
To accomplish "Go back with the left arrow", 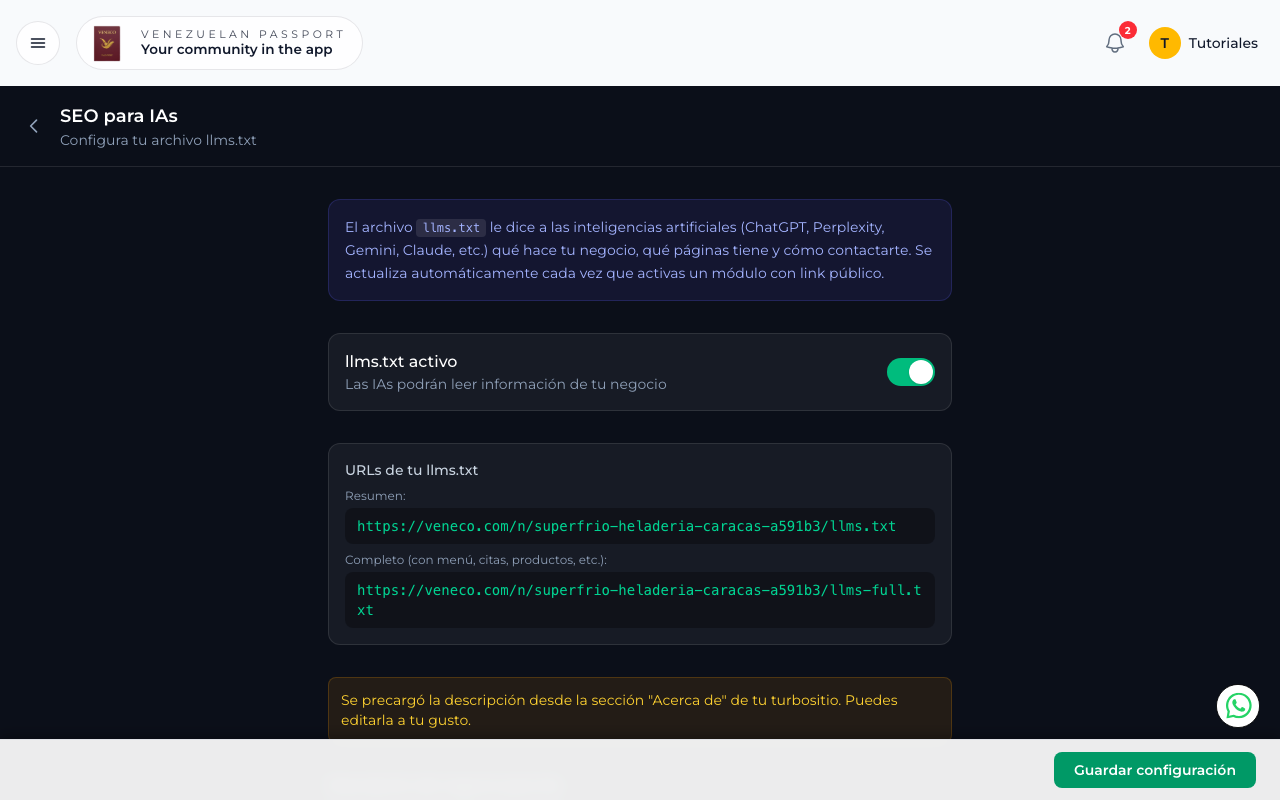I will tap(34, 126).
